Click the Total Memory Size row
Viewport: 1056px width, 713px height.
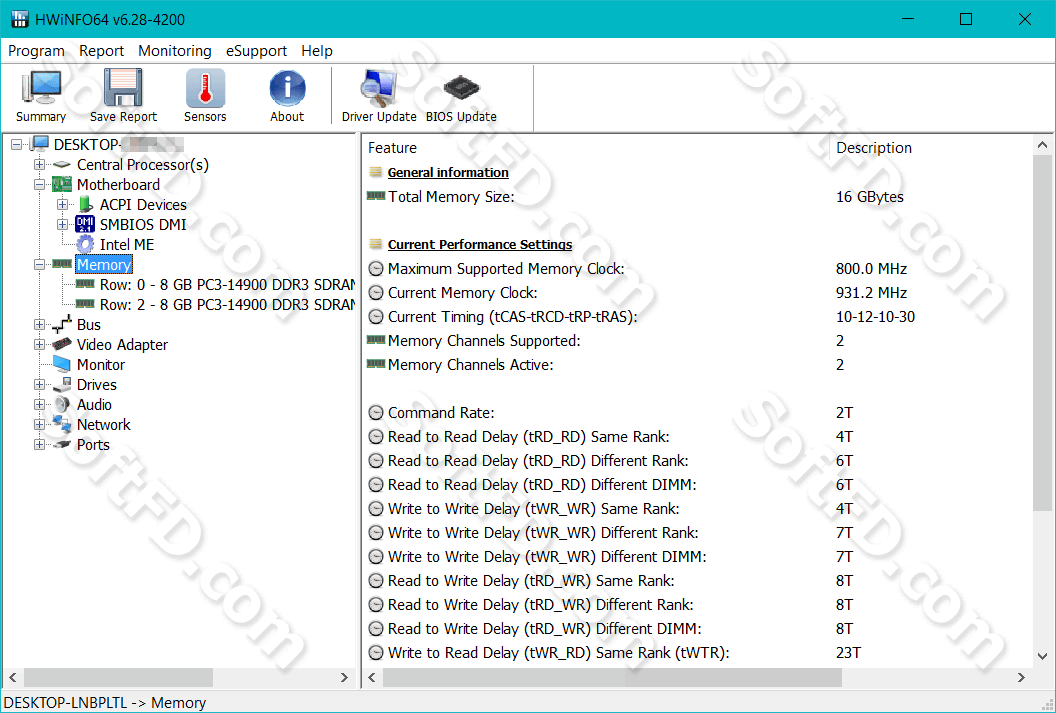(698, 197)
